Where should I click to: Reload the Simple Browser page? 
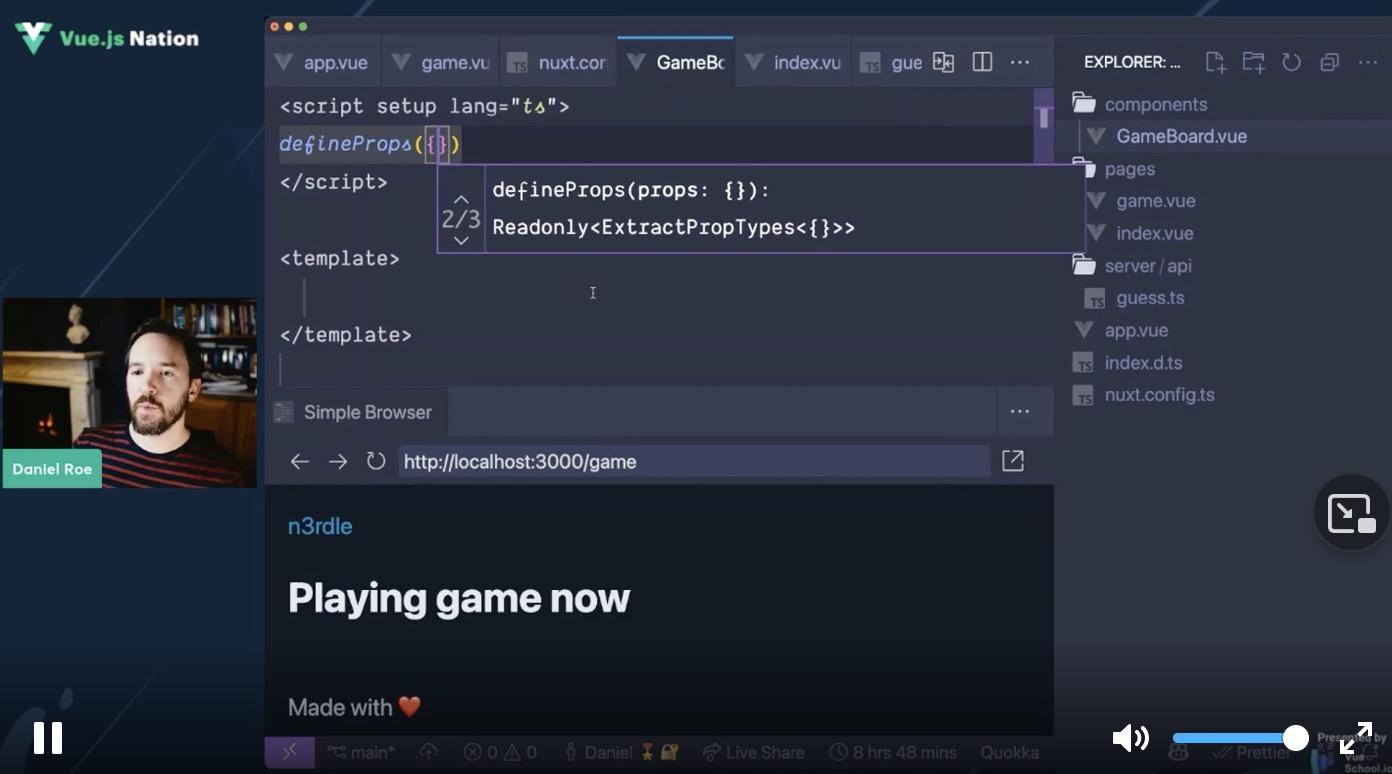(376, 461)
